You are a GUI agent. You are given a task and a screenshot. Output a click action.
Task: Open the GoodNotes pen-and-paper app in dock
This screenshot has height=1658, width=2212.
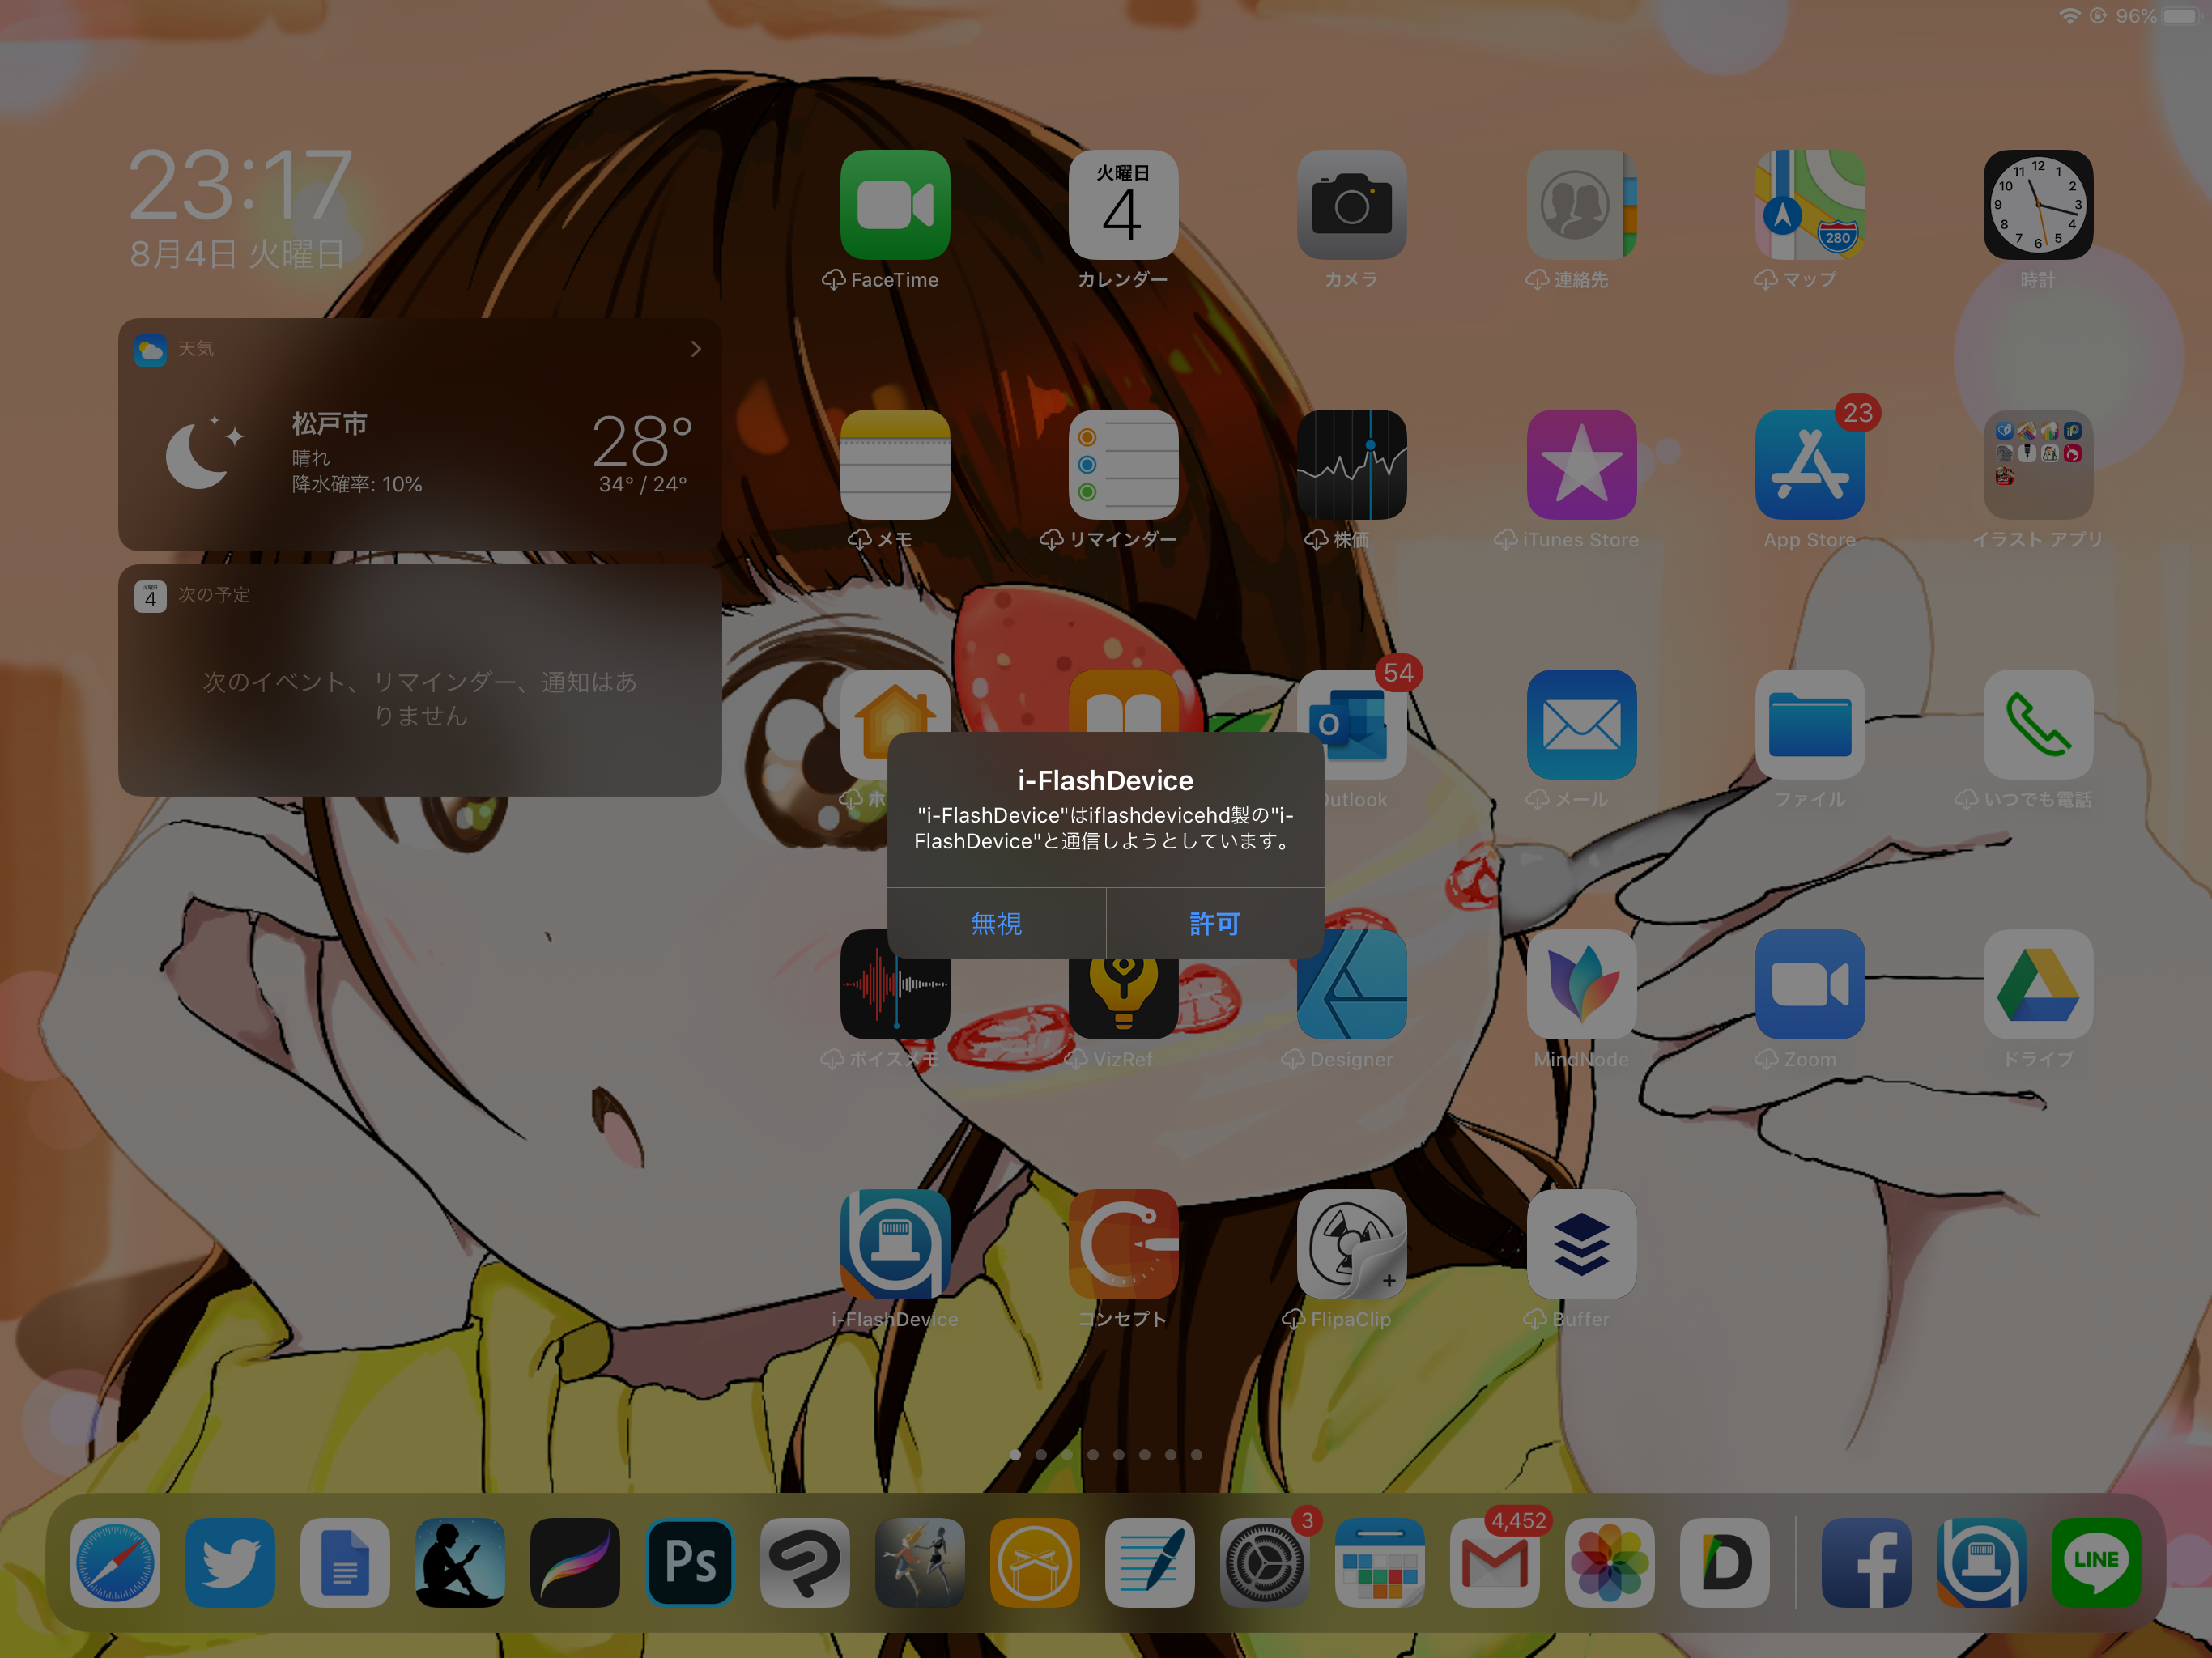click(x=1150, y=1562)
